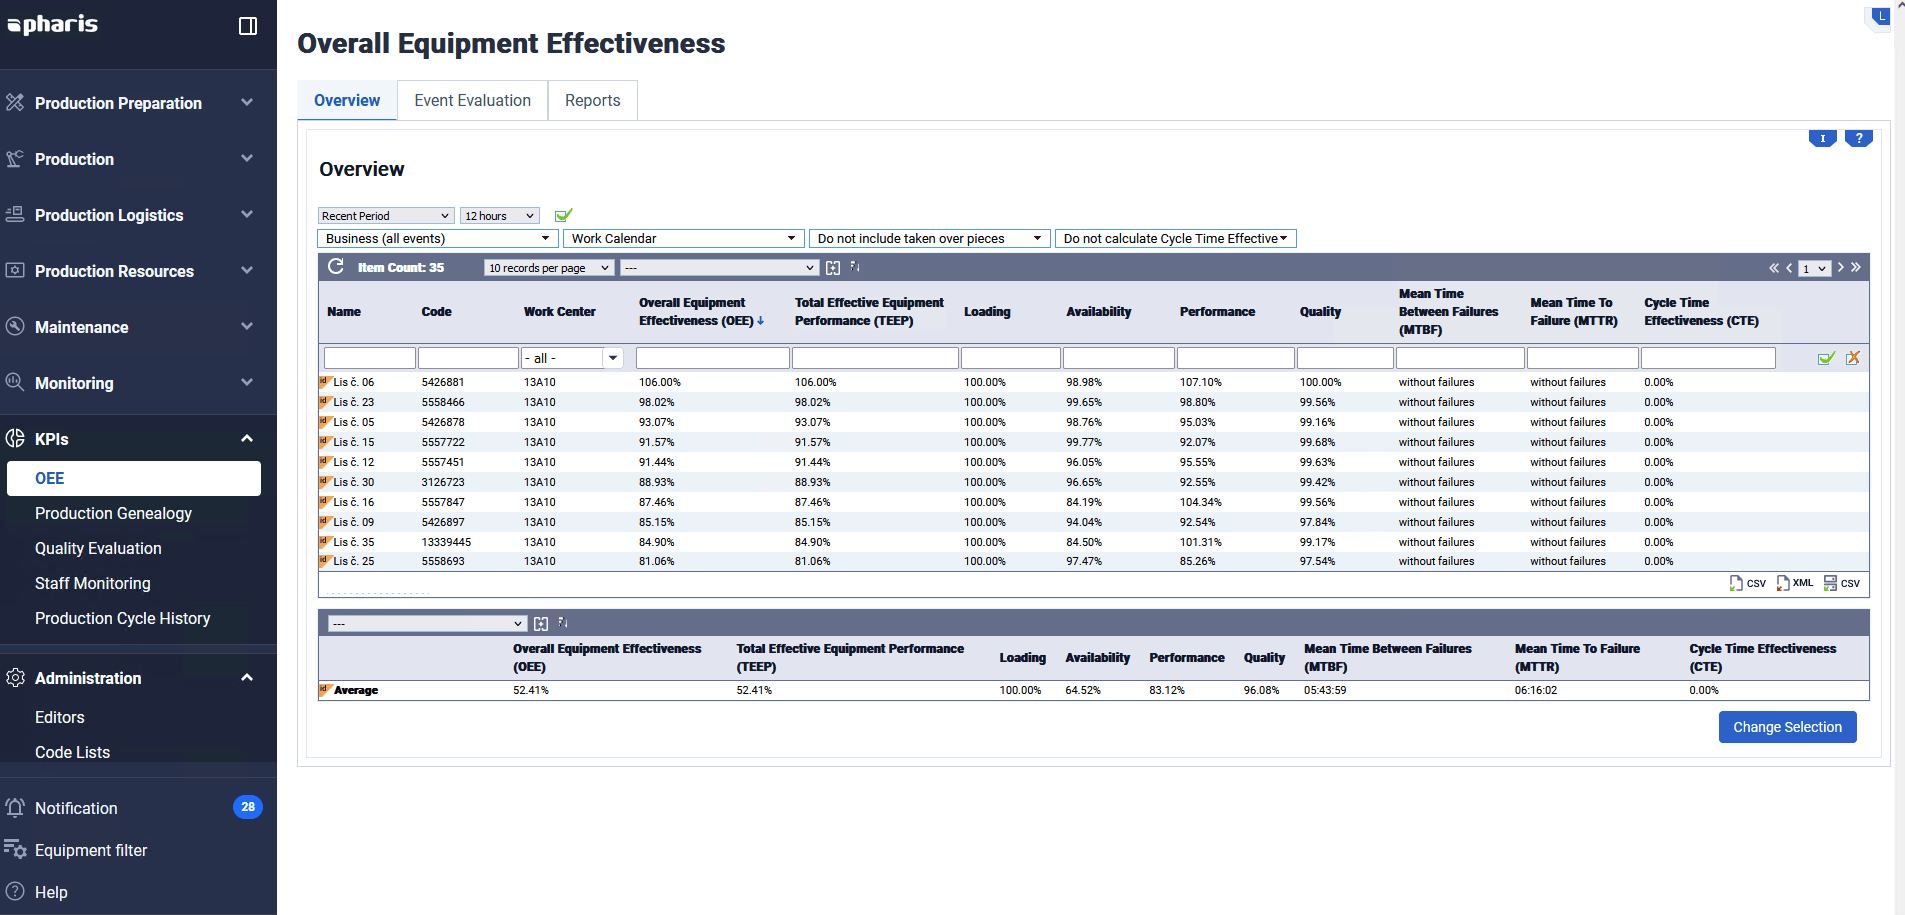The image size is (1905, 915).
Task: Apply column filters with the green check icon
Action: 1826,358
